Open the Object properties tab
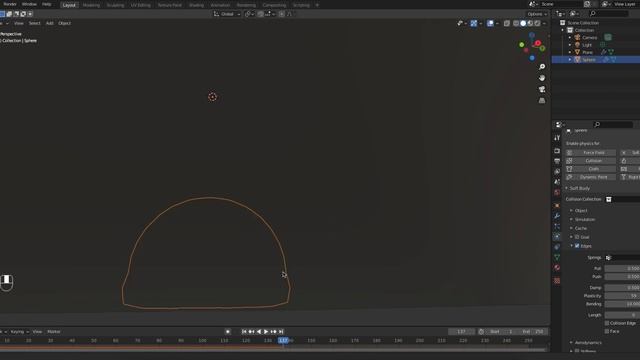Image resolution: width=640 pixels, height=360 pixels. tap(557, 205)
